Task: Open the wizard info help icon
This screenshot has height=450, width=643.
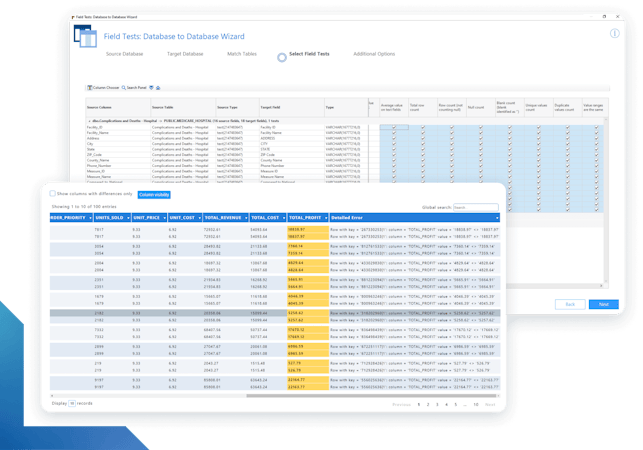Action: 614,34
